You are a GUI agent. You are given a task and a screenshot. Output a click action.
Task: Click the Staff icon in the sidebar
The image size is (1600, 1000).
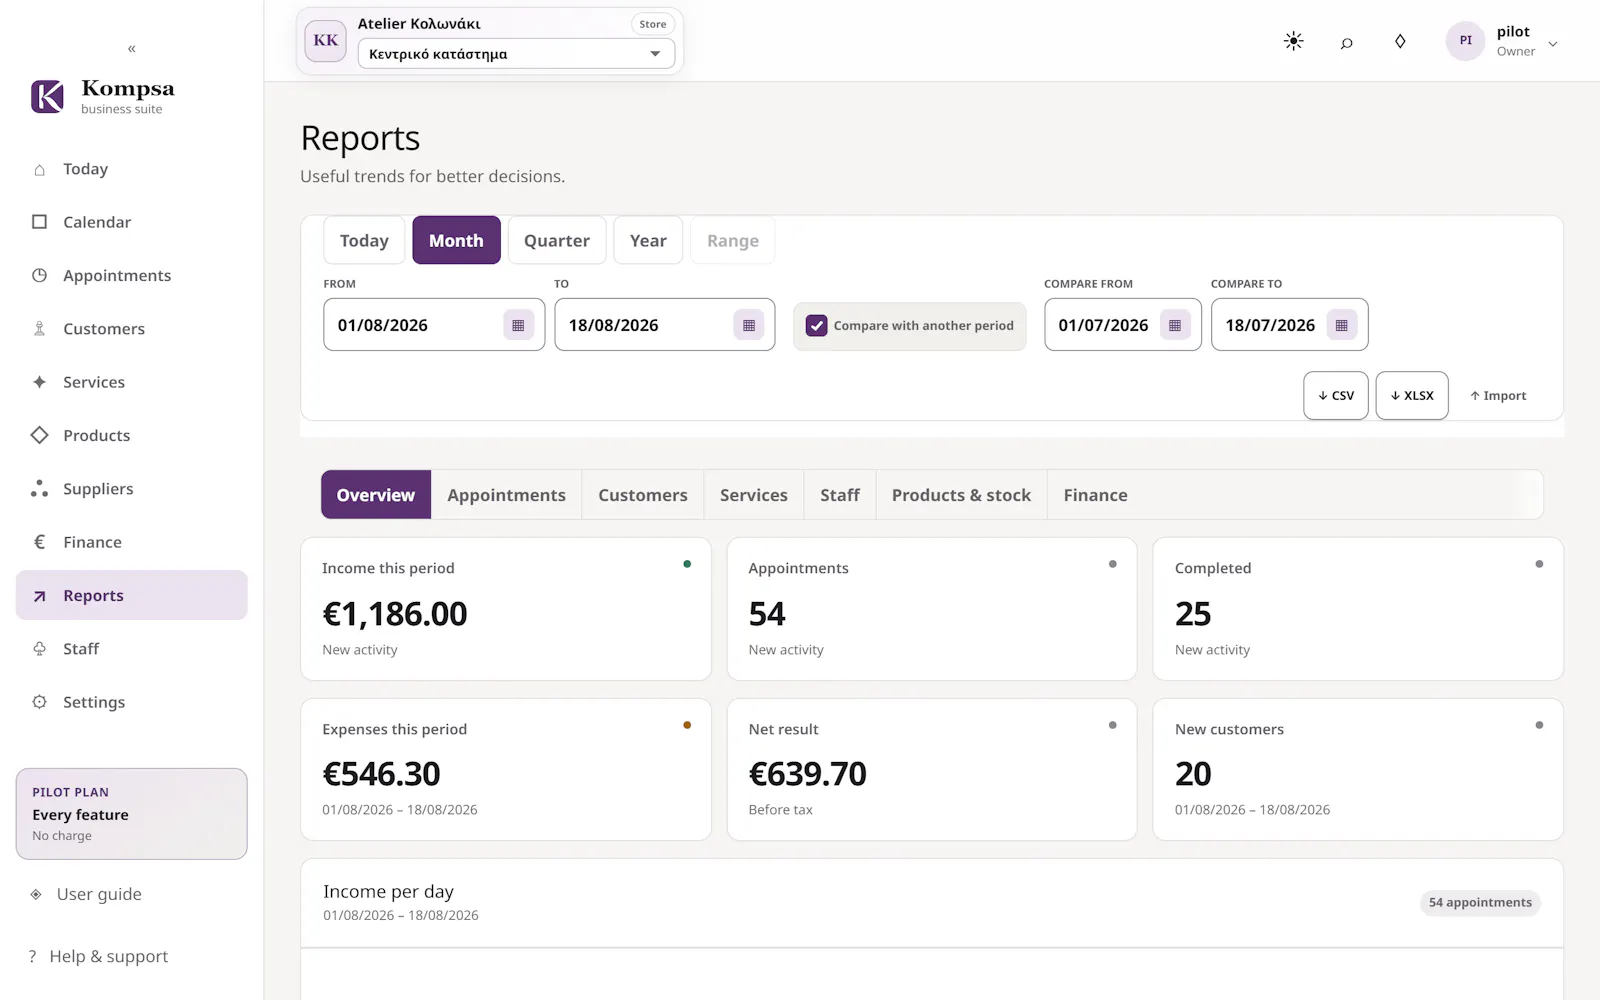[x=39, y=649]
